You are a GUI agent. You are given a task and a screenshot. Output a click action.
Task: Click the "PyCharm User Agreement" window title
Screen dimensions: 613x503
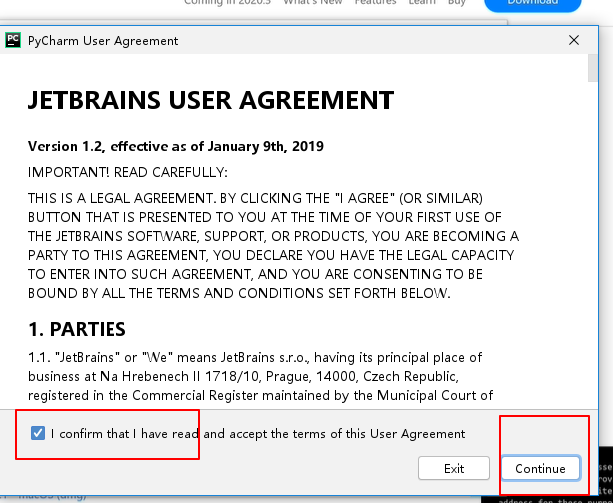tap(103, 41)
